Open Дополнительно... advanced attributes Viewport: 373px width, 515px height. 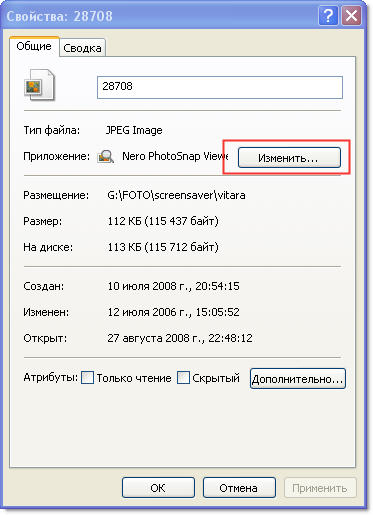pyautogui.click(x=298, y=379)
